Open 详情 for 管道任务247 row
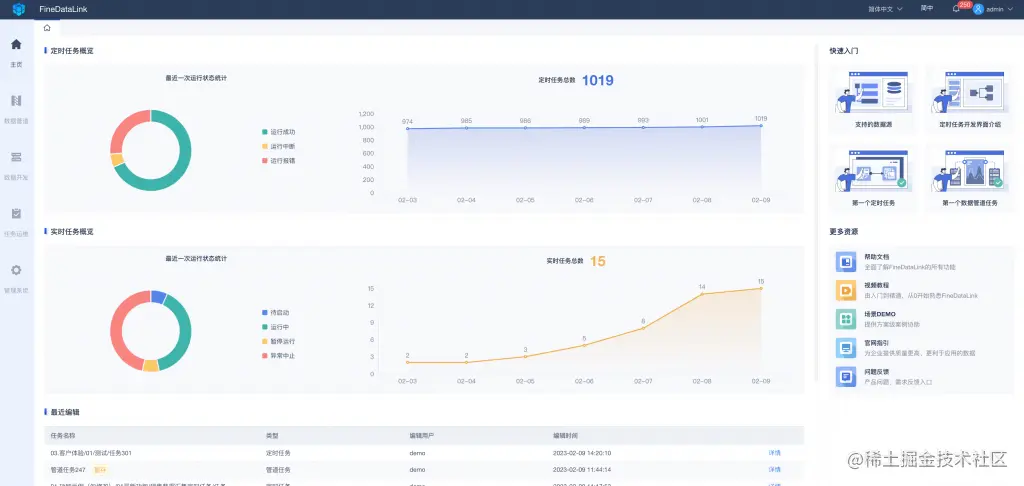 click(x=775, y=470)
